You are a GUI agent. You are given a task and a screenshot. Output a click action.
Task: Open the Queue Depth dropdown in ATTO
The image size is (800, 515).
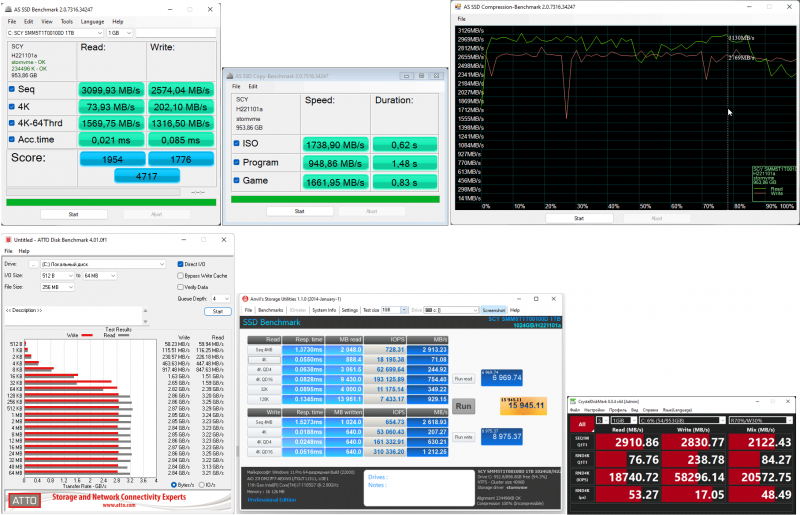pos(221,299)
